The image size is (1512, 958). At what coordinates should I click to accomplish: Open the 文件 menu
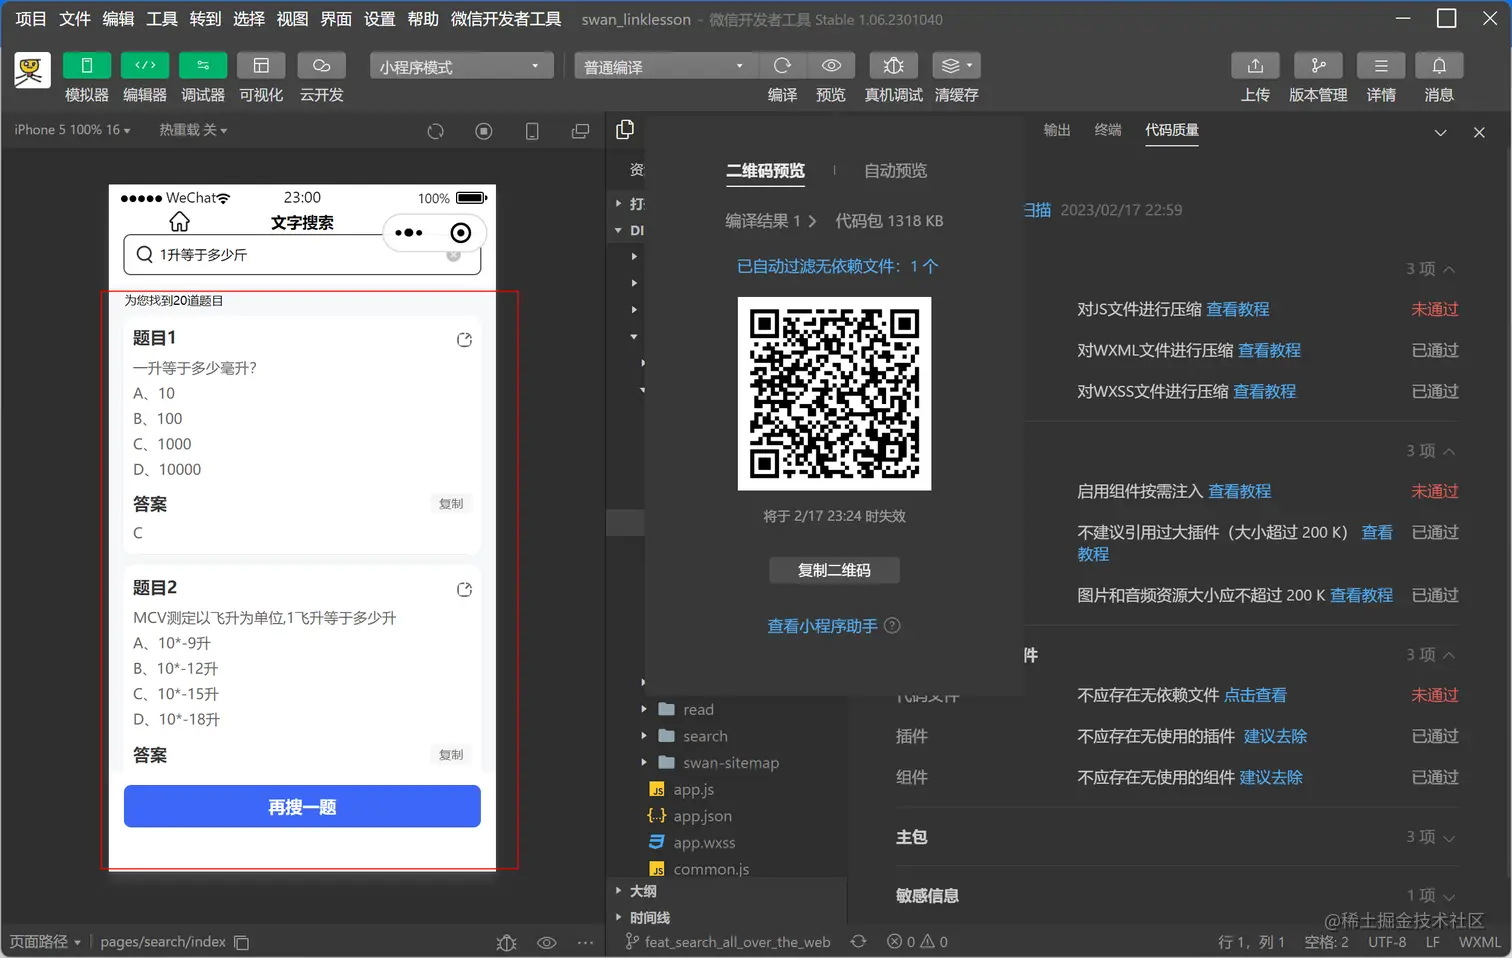coord(75,19)
